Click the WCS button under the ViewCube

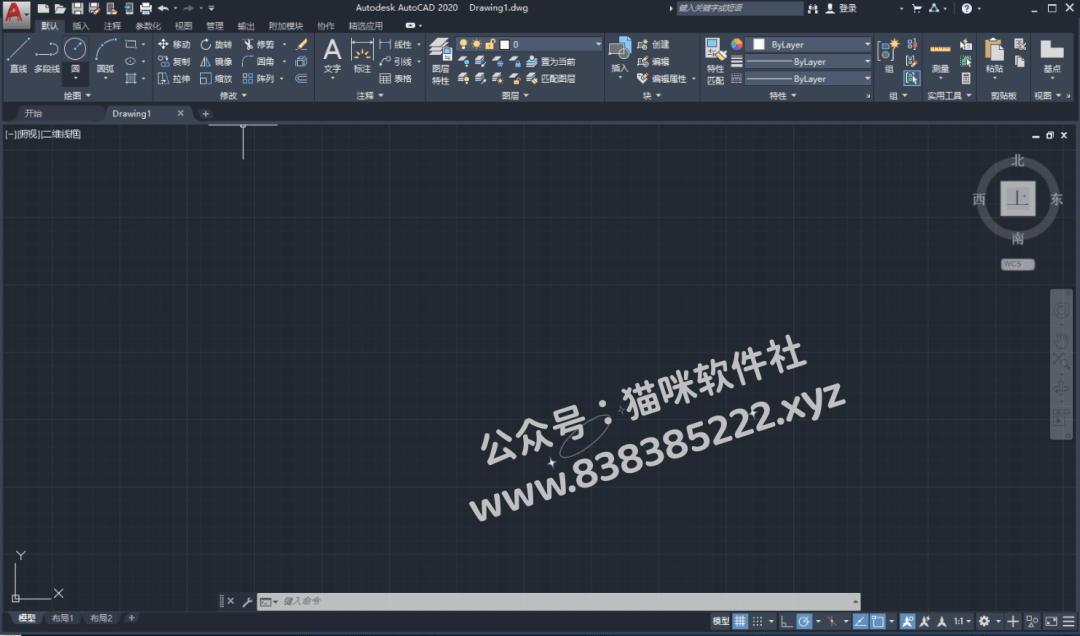[x=1017, y=264]
